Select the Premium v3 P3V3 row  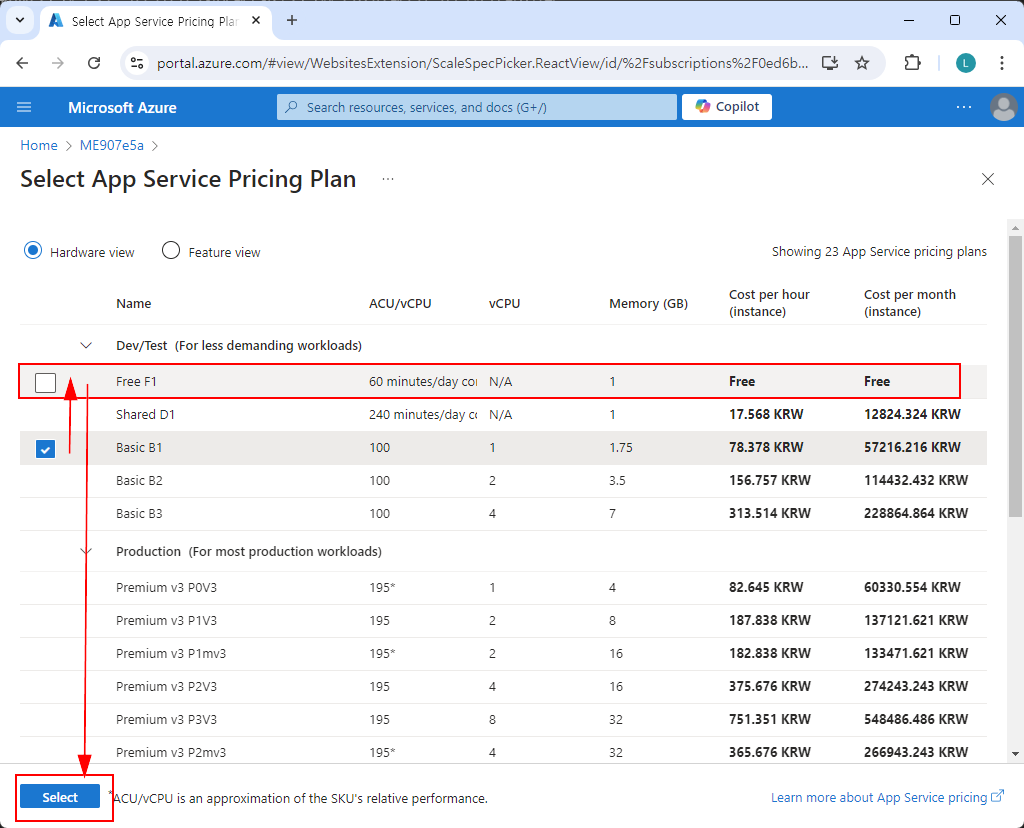[x=503, y=720]
